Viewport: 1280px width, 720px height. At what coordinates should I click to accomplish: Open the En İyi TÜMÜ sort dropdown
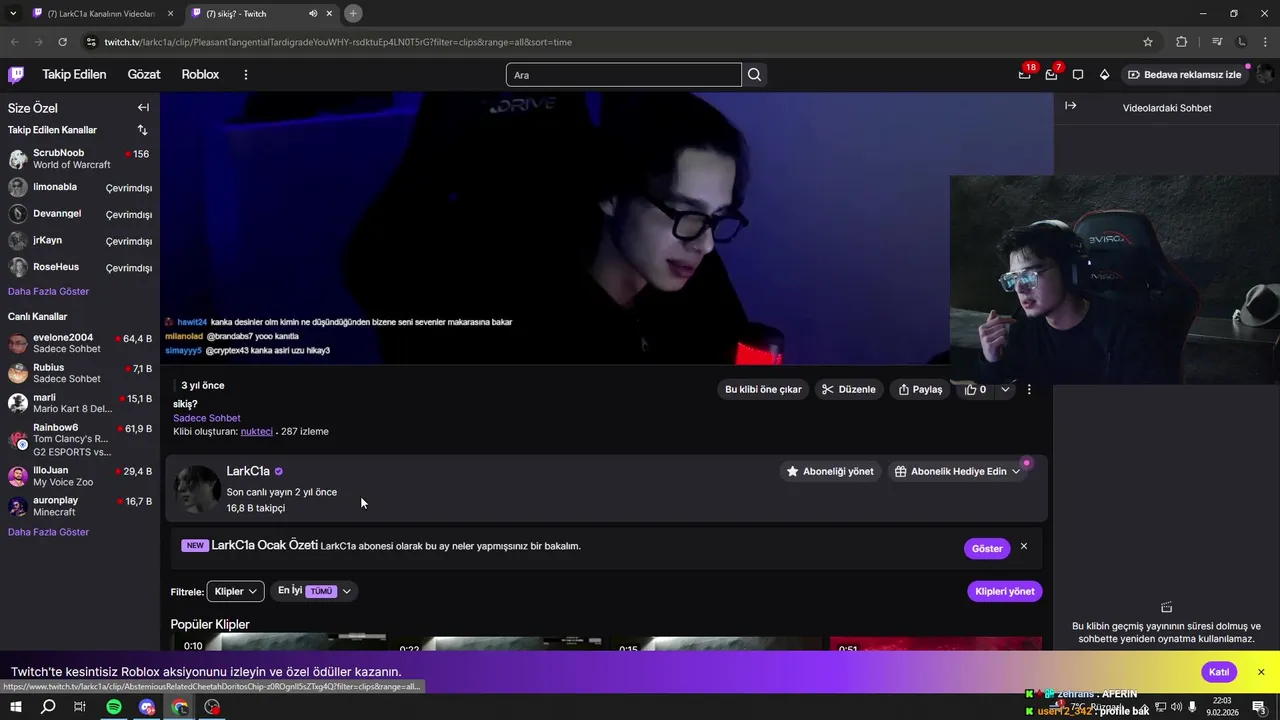314,591
